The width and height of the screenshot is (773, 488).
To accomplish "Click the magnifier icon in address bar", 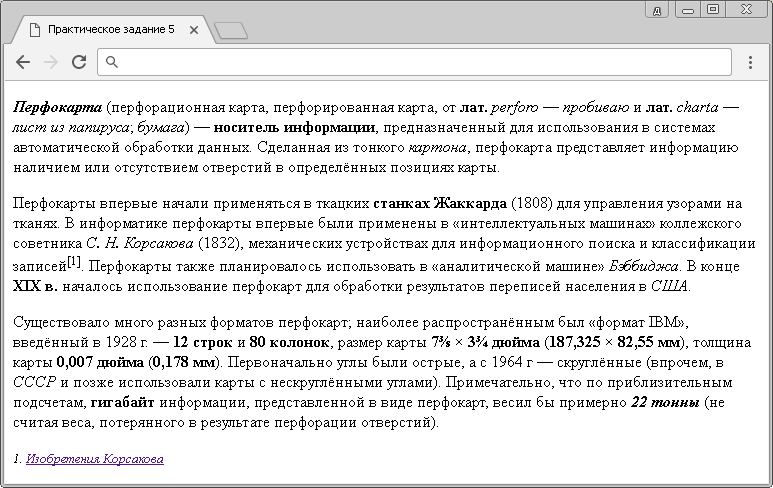I will pyautogui.click(x=113, y=63).
